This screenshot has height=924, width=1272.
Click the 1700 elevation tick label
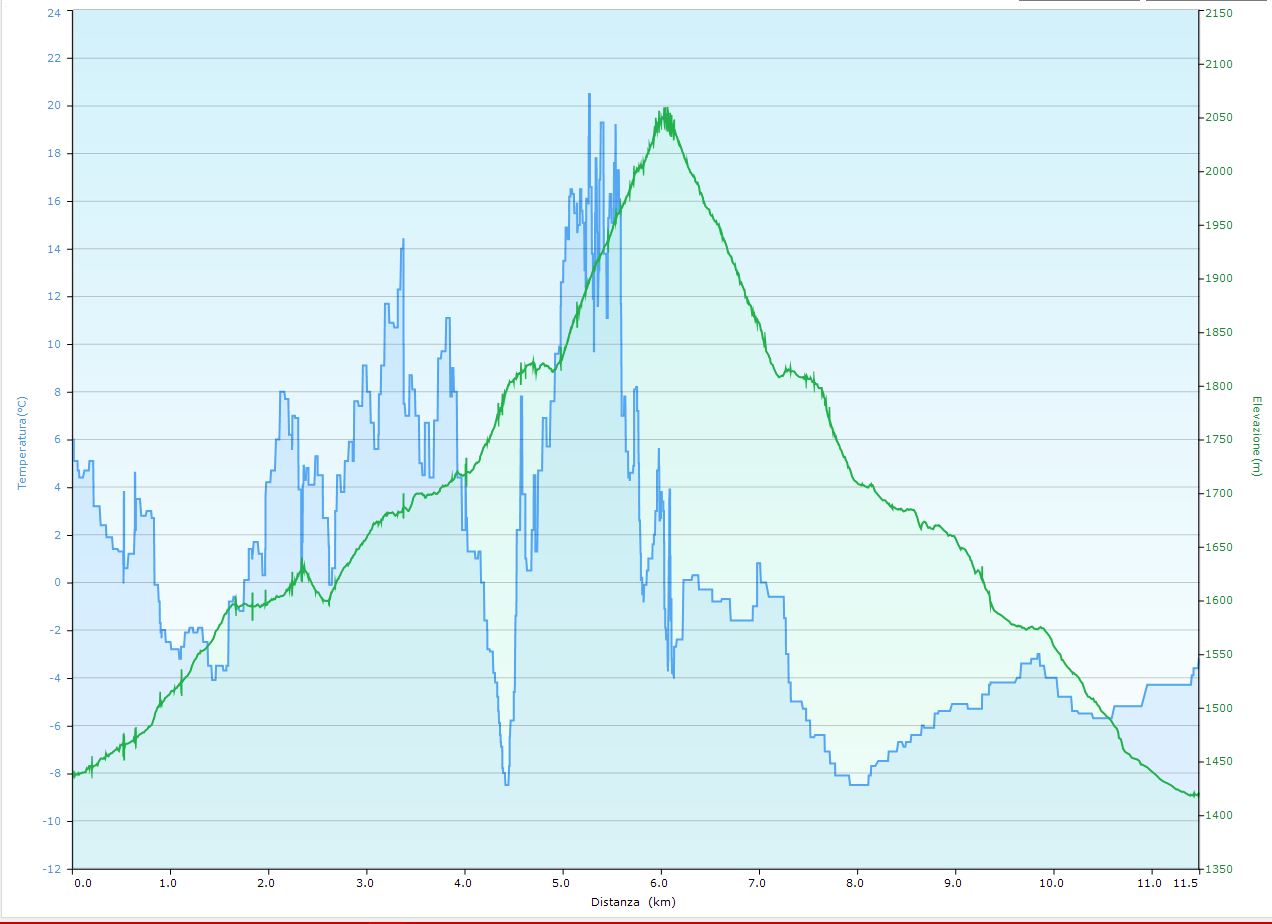pos(1218,493)
